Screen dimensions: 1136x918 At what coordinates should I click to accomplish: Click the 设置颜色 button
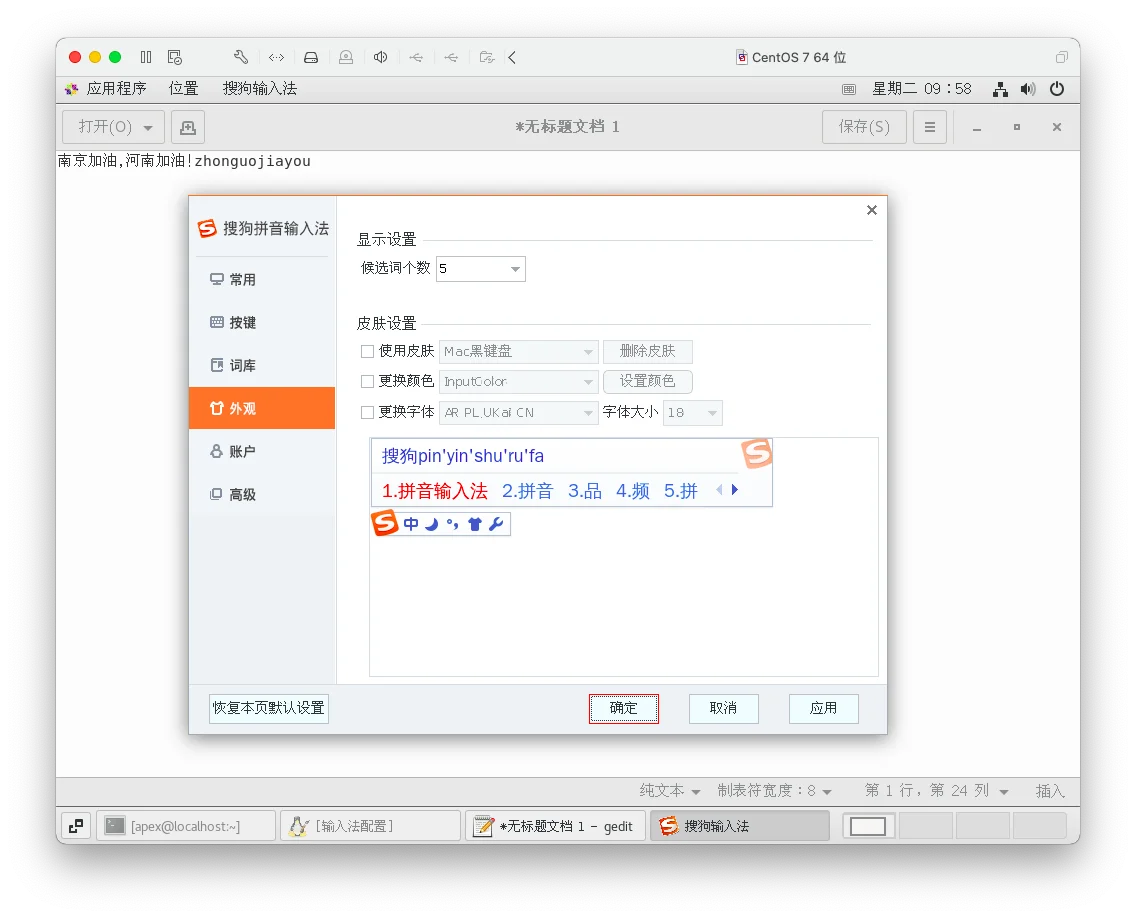pos(648,381)
